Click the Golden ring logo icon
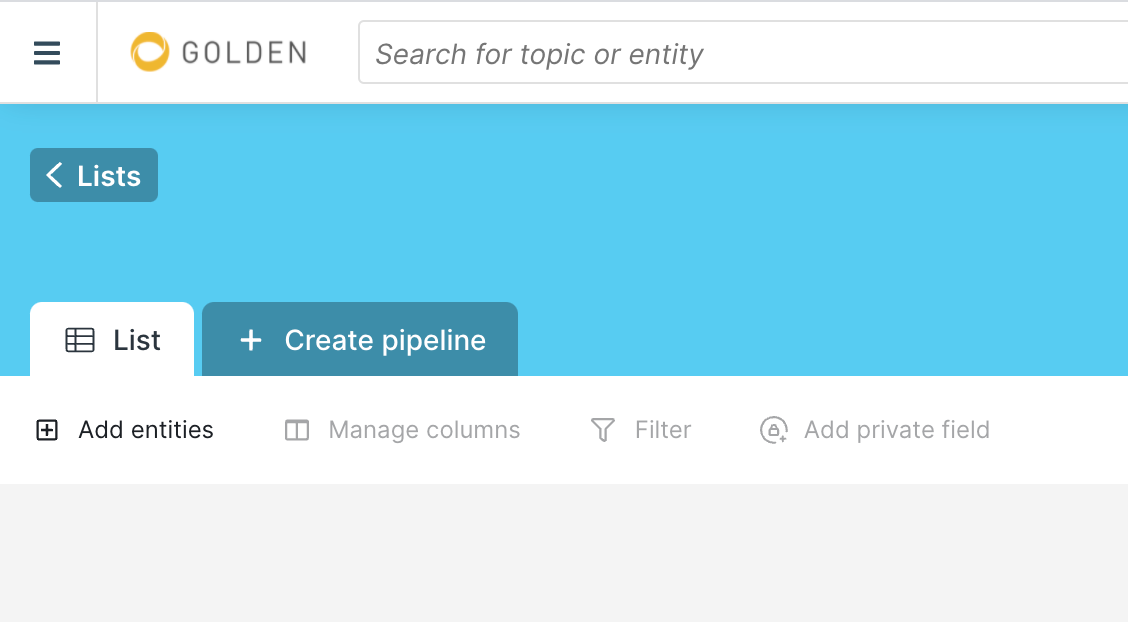The height and width of the screenshot is (622, 1128). (x=150, y=52)
